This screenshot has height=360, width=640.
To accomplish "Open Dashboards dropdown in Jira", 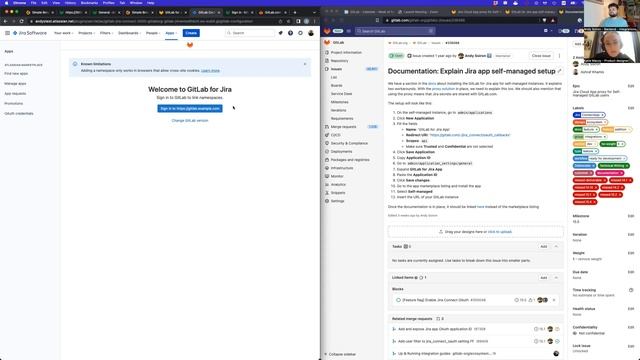I will pyautogui.click(x=129, y=33).
